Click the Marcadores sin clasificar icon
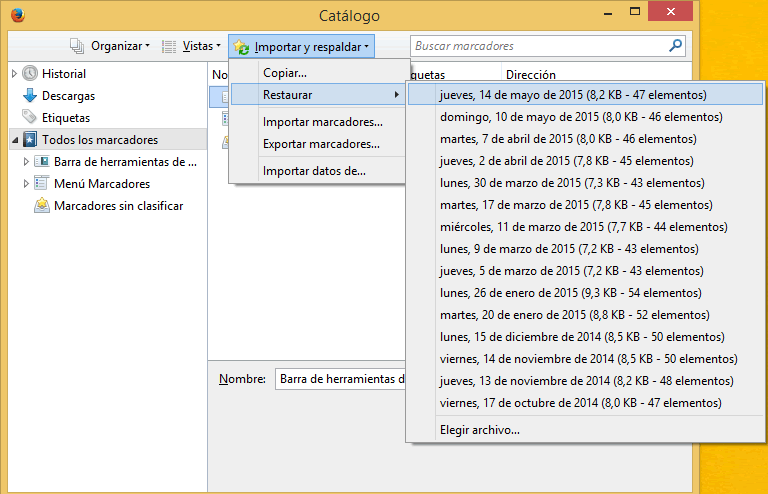768x494 pixels. (42, 205)
